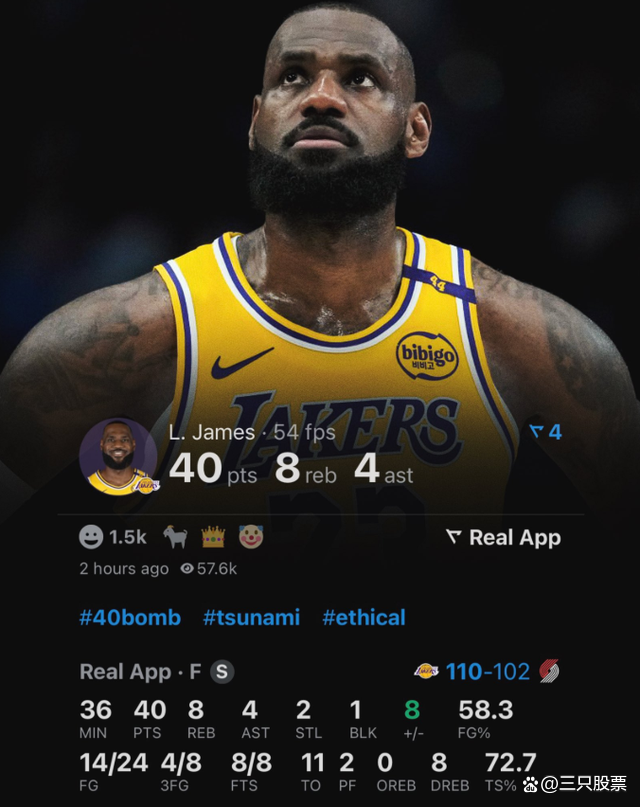Select the clown emoji reaction
640x807 pixels.
point(251,537)
